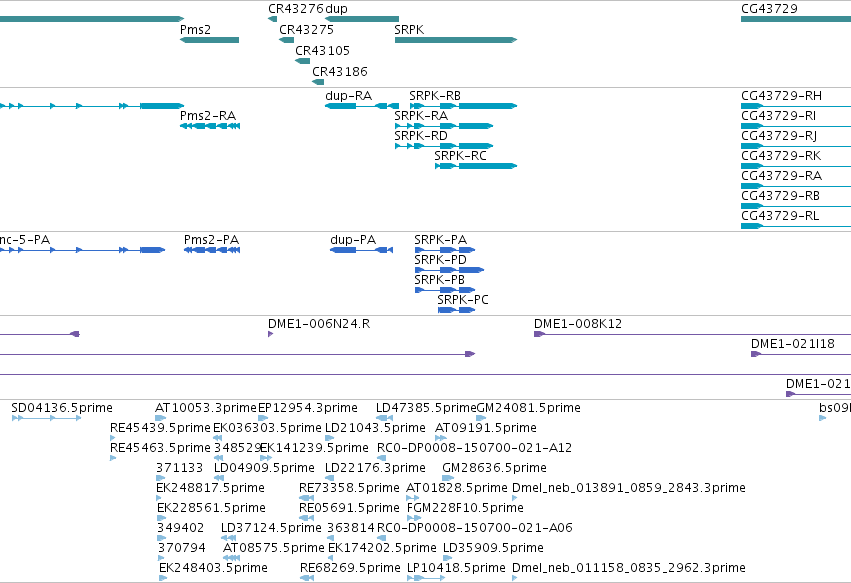Viewport: 851px width, 583px height.
Task: Click the LD47385.5prime EST label
Action: (426, 408)
